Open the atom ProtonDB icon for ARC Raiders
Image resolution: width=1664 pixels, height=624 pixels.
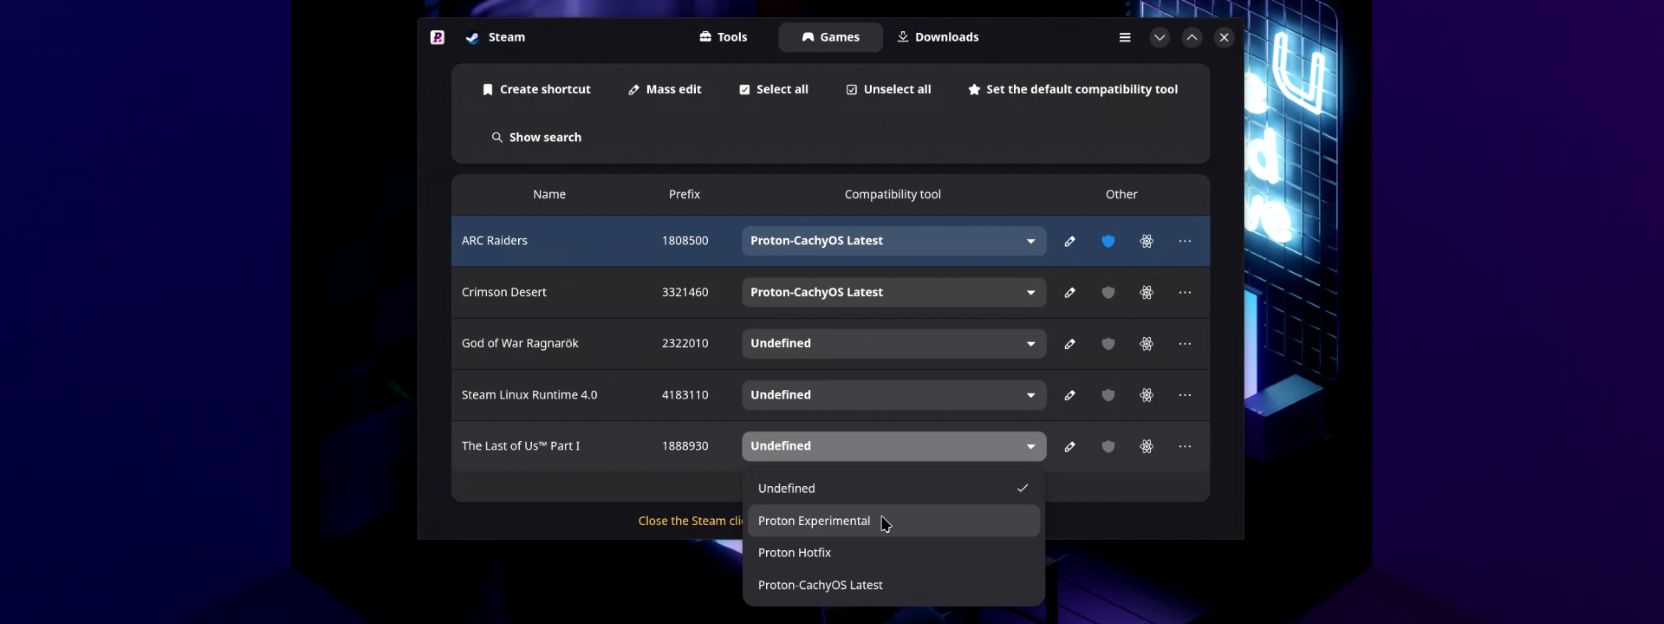pyautogui.click(x=1147, y=241)
